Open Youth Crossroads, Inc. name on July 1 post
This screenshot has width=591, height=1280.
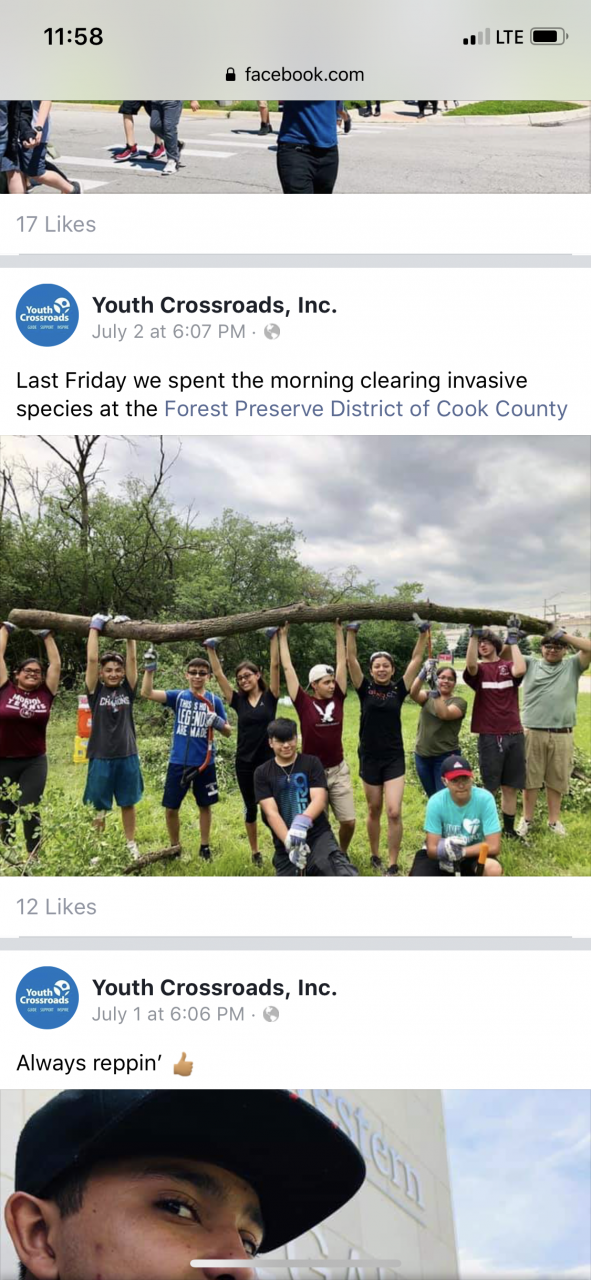(214, 987)
